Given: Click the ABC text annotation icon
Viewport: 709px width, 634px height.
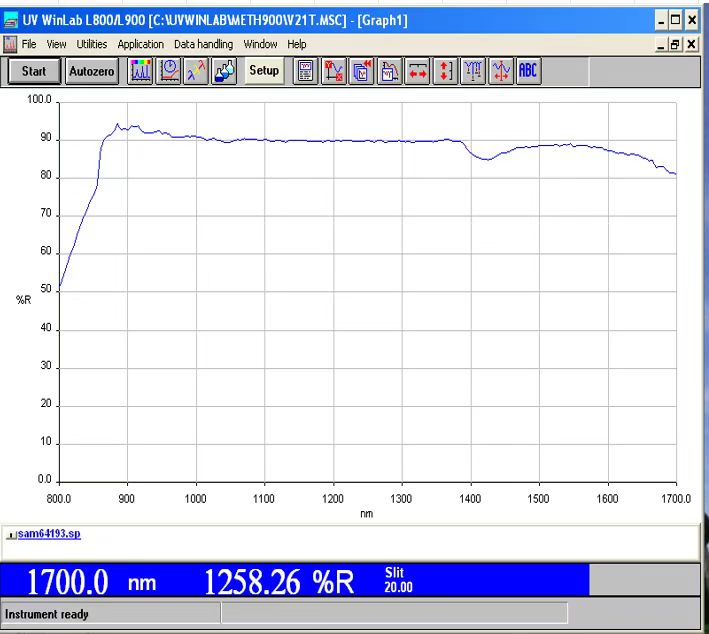Looking at the screenshot, I should pyautogui.click(x=528, y=71).
